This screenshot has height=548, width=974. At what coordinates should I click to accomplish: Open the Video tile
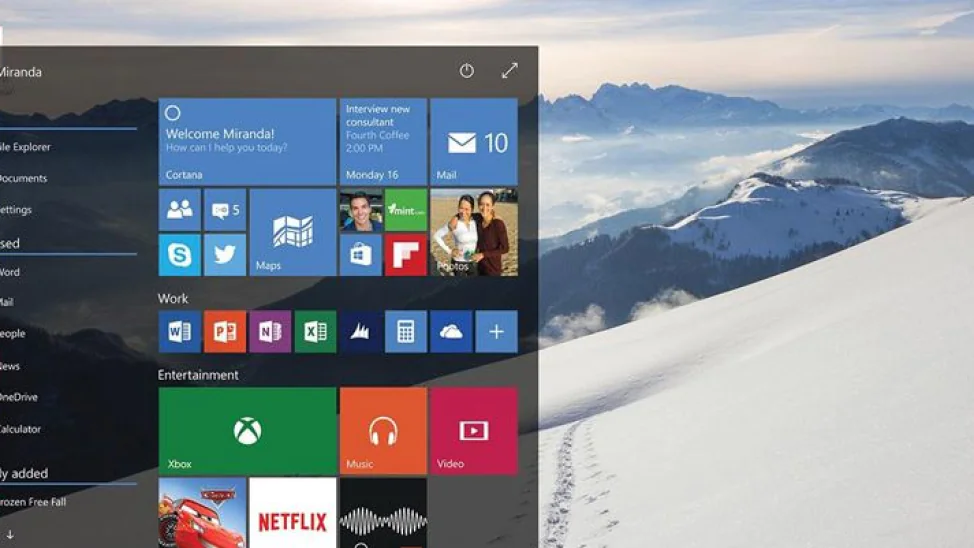pos(474,431)
